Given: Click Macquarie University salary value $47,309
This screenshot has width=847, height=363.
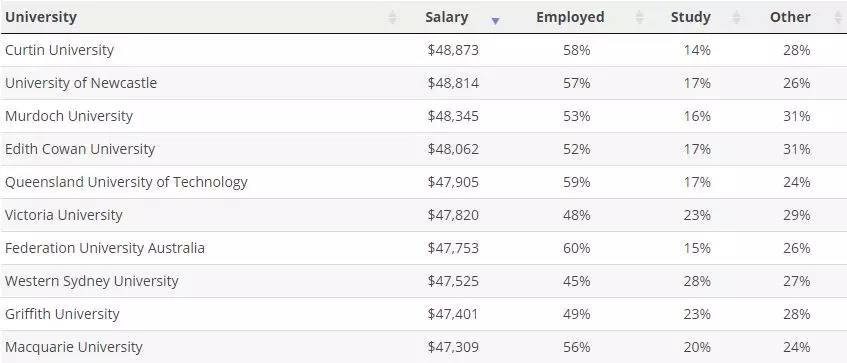Looking at the screenshot, I should point(453,347).
